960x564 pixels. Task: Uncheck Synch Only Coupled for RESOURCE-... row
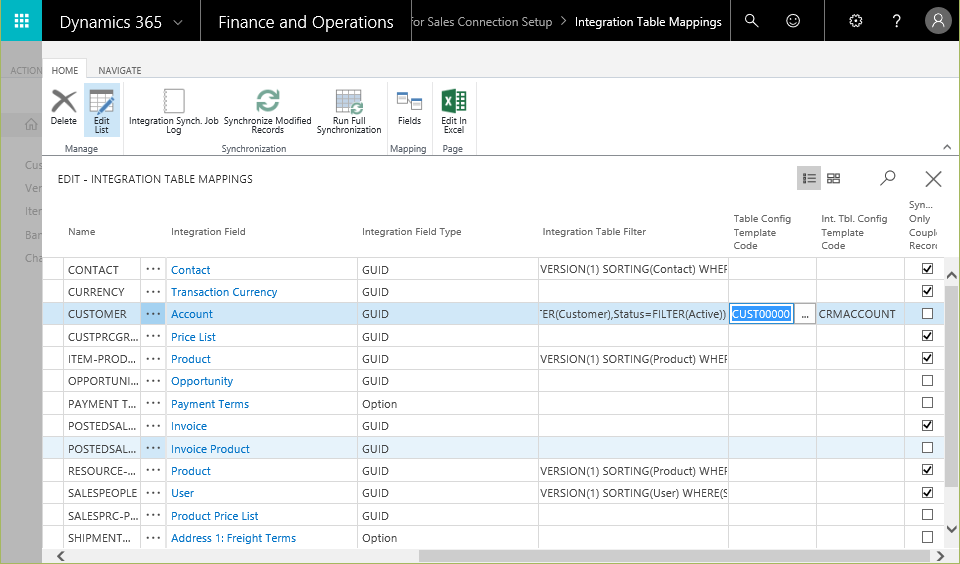[x=928, y=470]
